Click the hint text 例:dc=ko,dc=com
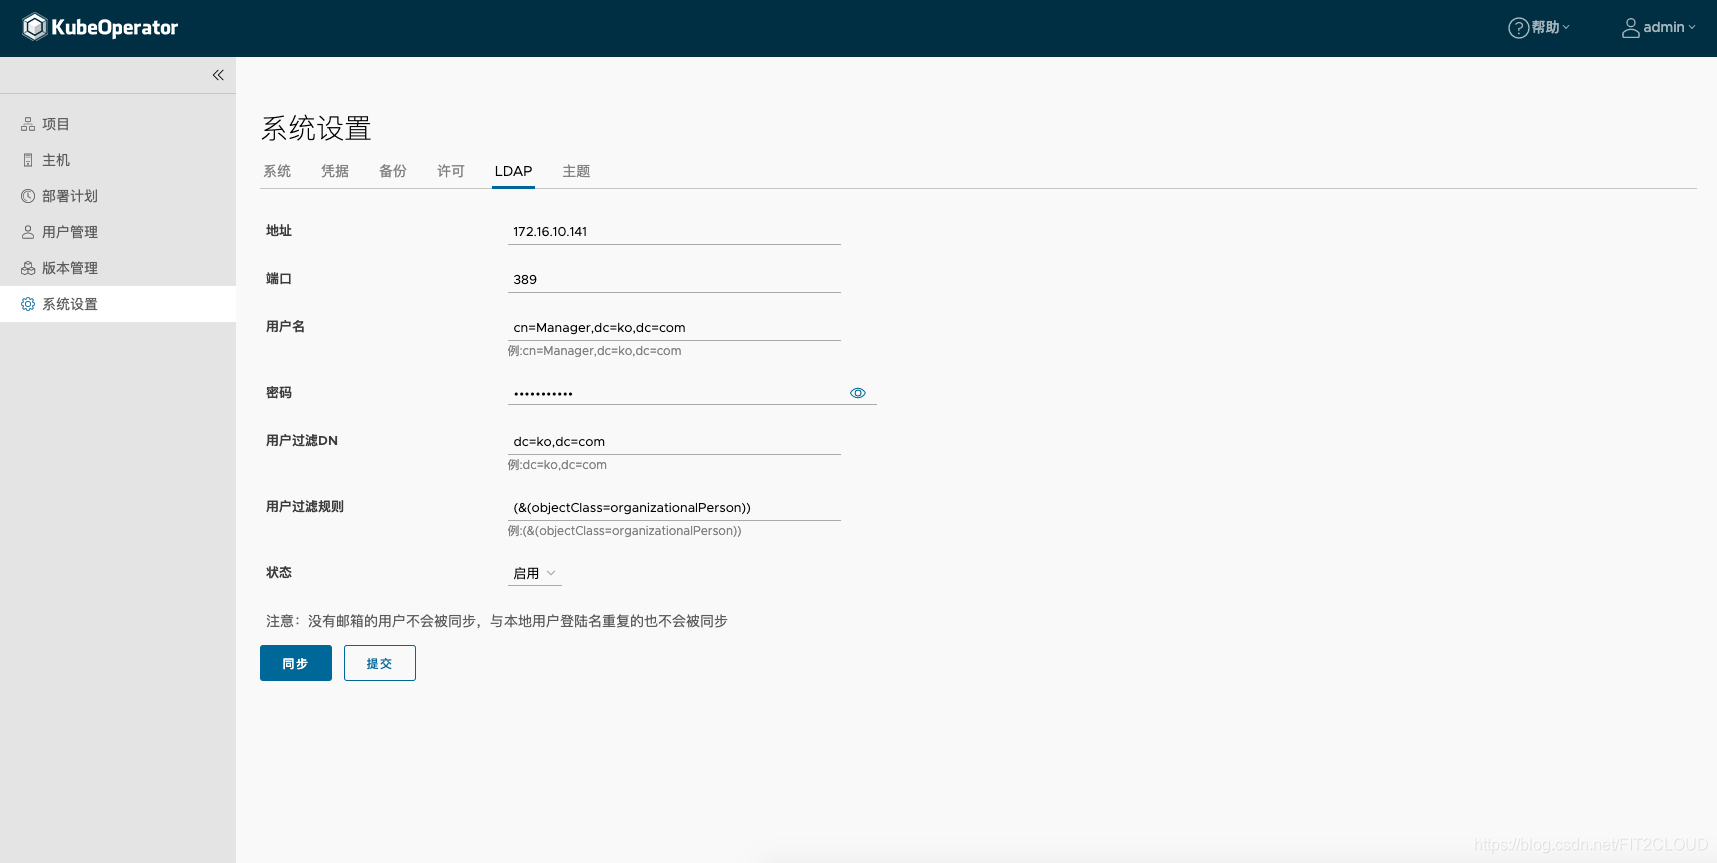The width and height of the screenshot is (1717, 863). point(557,465)
